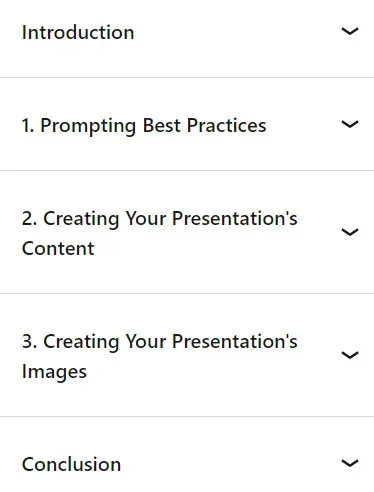This screenshot has height=492, width=374.
Task: Click the word Content in section 2
Action: coord(58,249)
